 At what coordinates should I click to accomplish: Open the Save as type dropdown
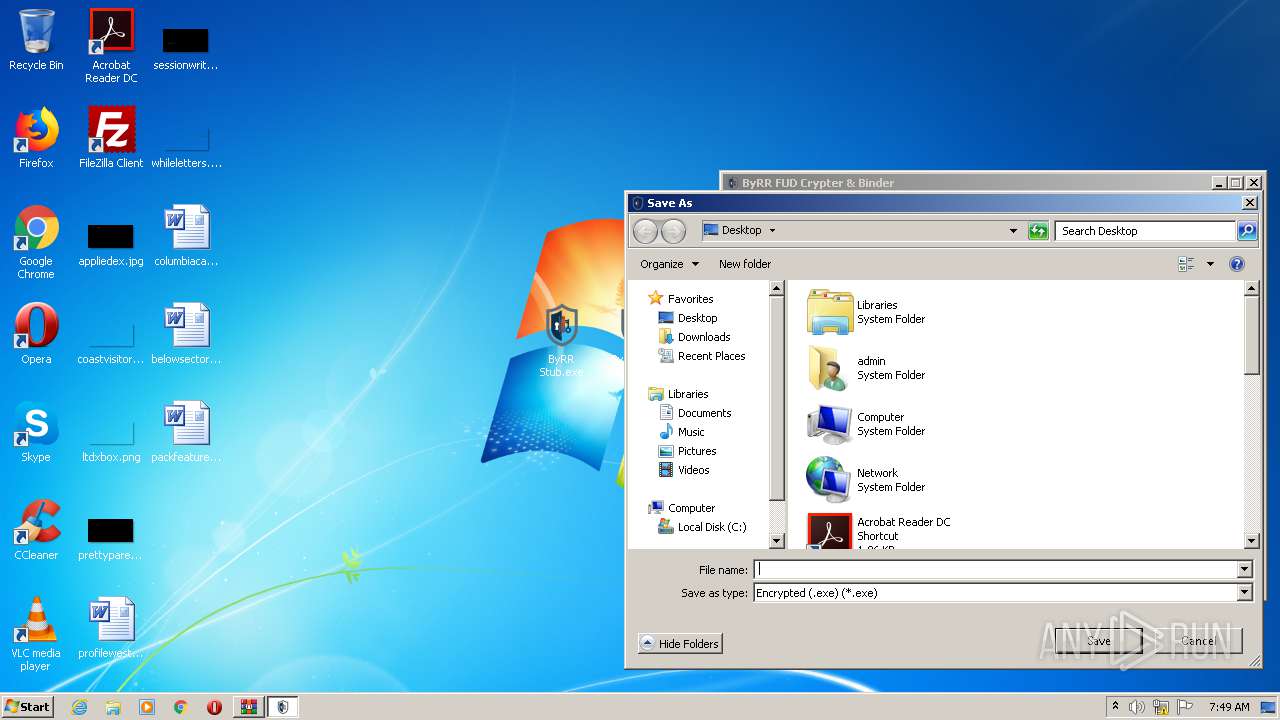1245,593
